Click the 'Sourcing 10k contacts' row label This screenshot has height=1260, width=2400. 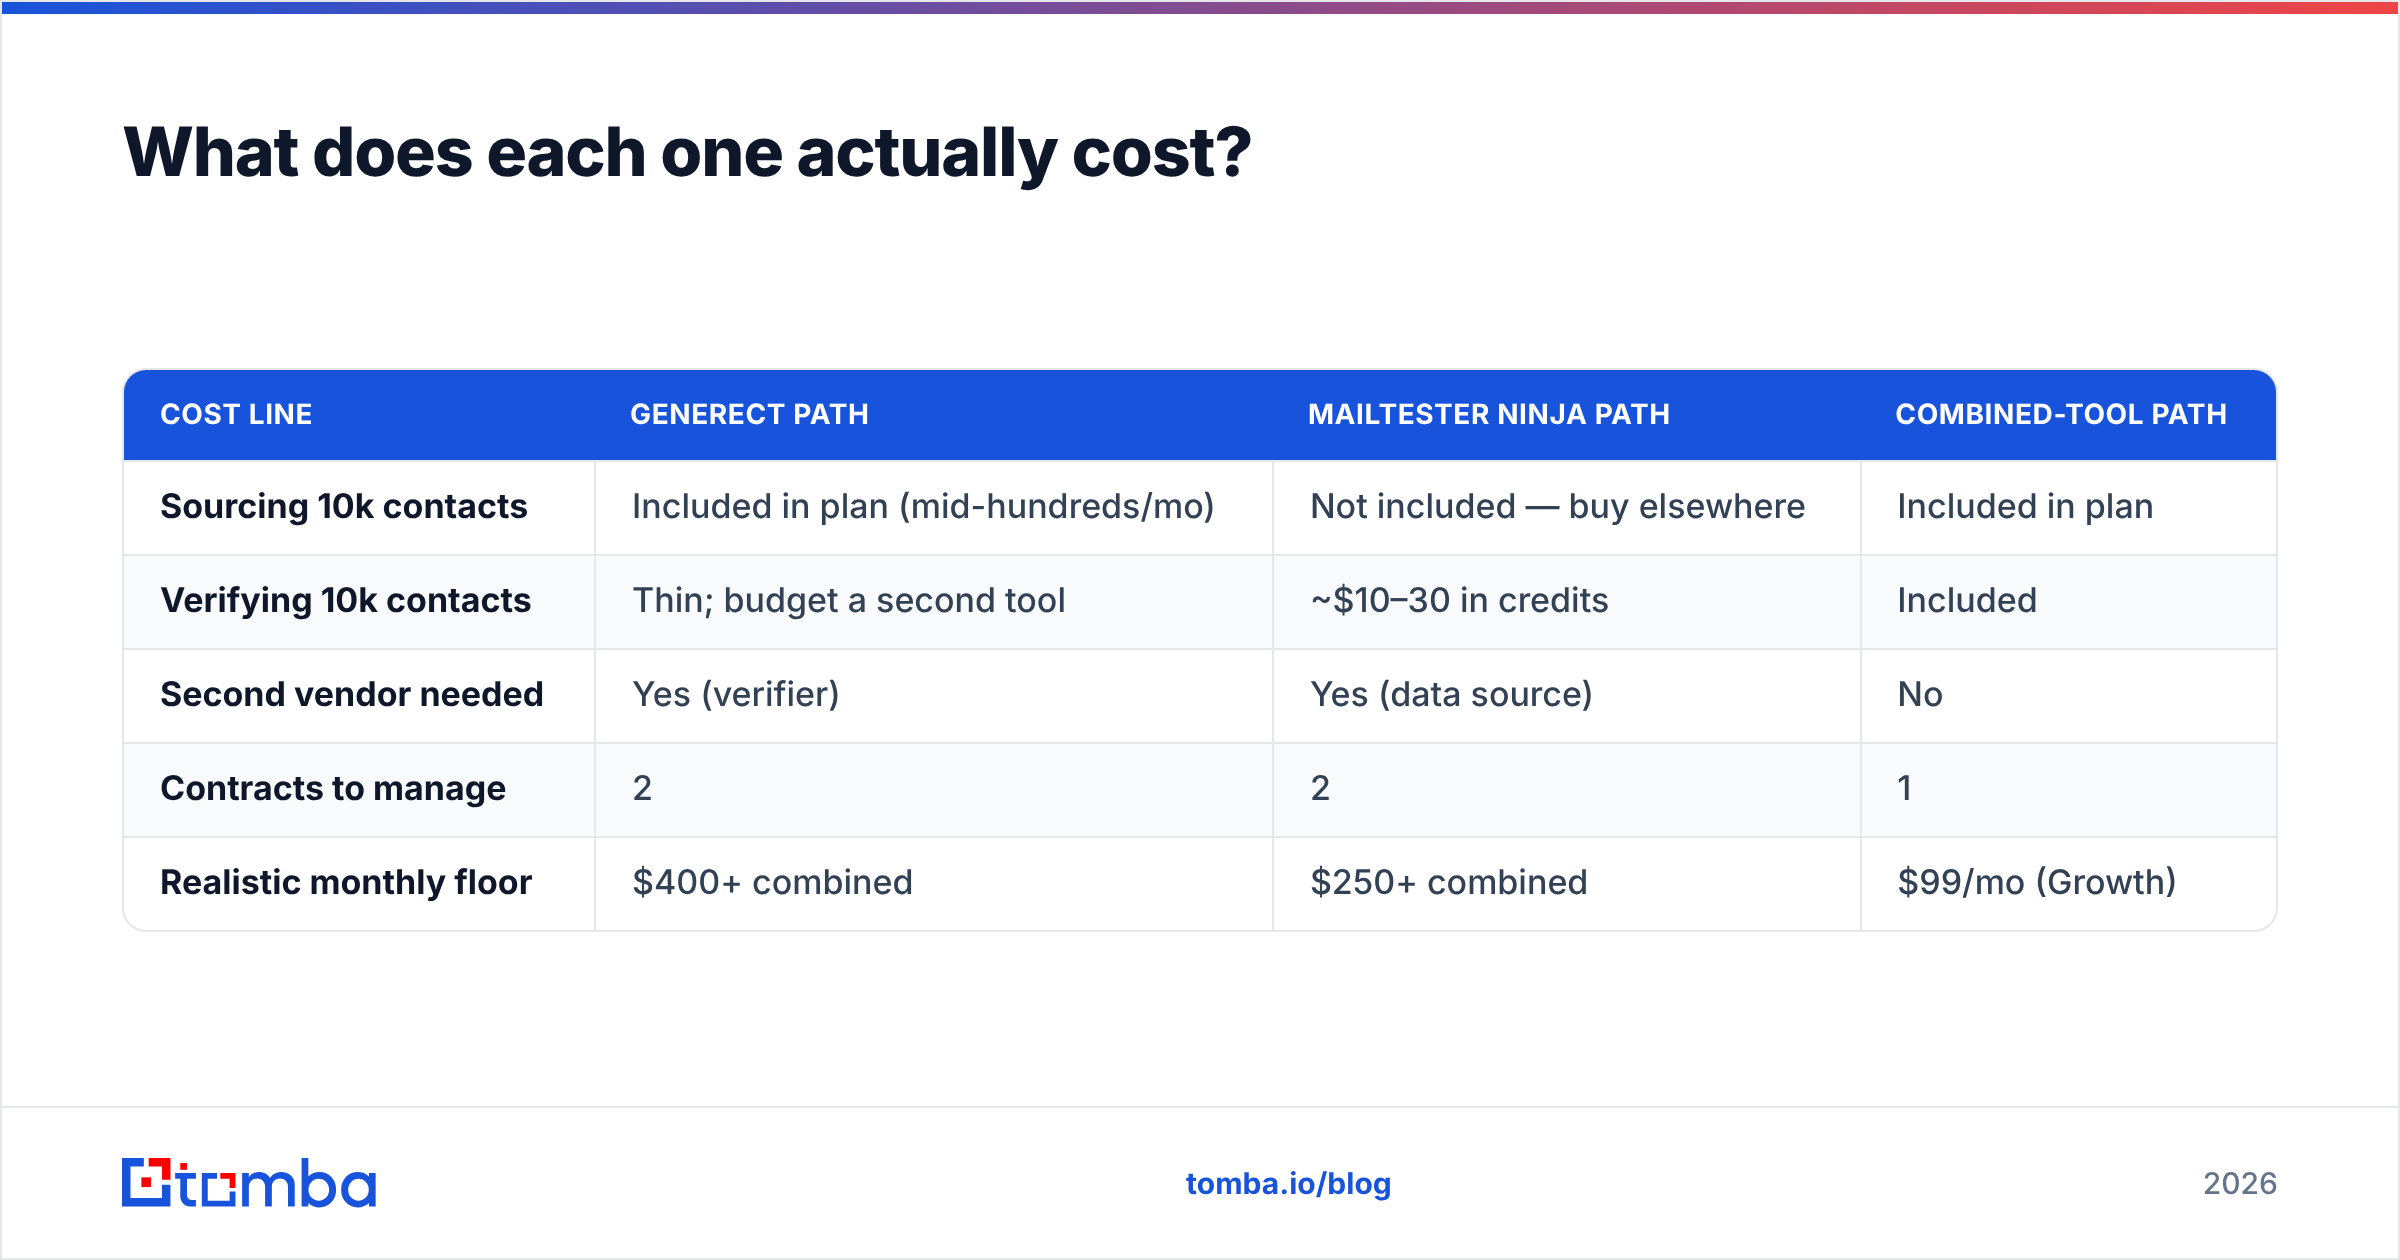[344, 507]
